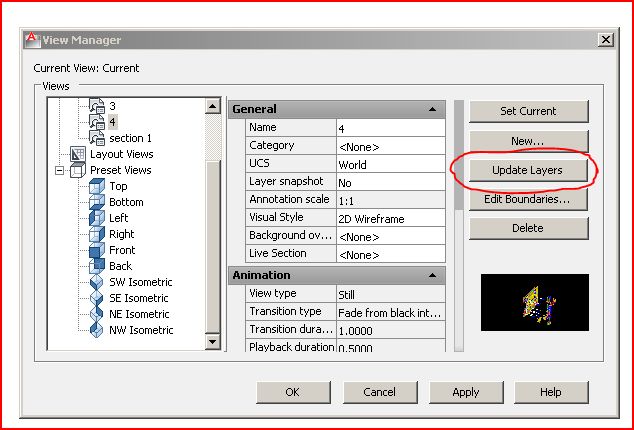The height and width of the screenshot is (430, 634).
Task: Click the Bottom view cube icon
Action: (x=97, y=202)
